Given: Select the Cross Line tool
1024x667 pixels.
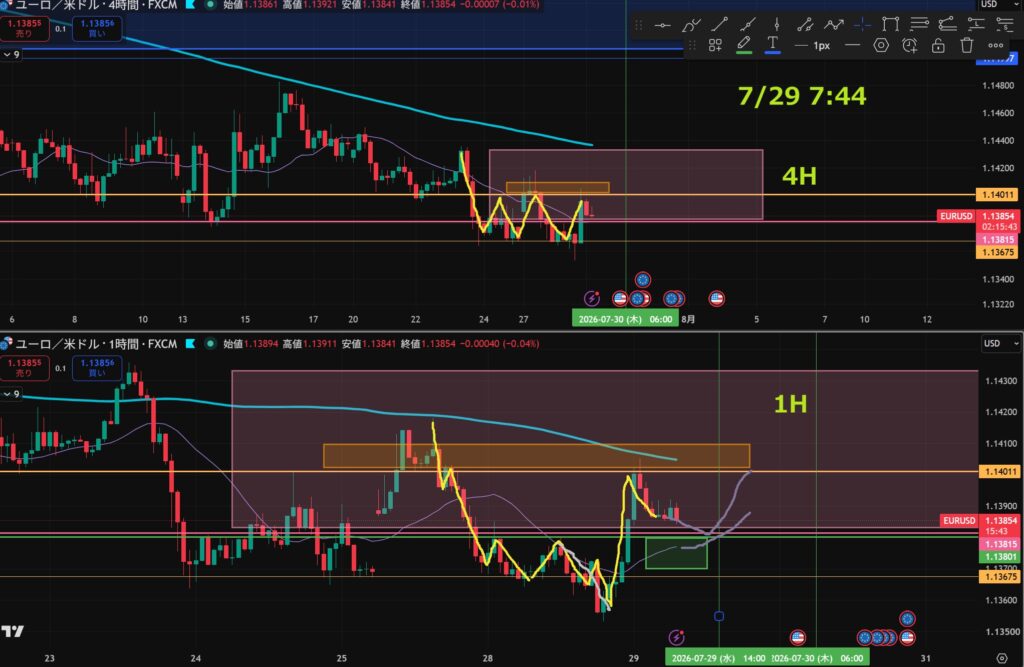Looking at the screenshot, I should point(862,25).
